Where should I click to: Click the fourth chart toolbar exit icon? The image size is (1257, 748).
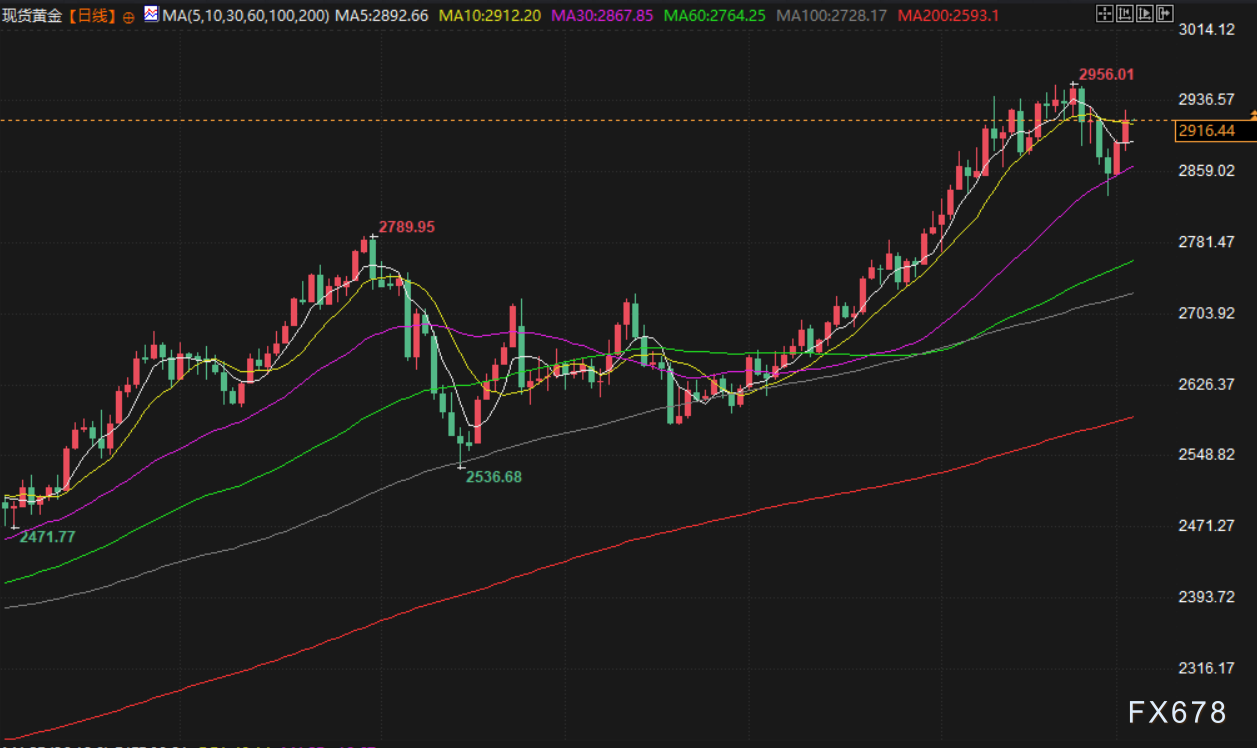click(x=1164, y=14)
